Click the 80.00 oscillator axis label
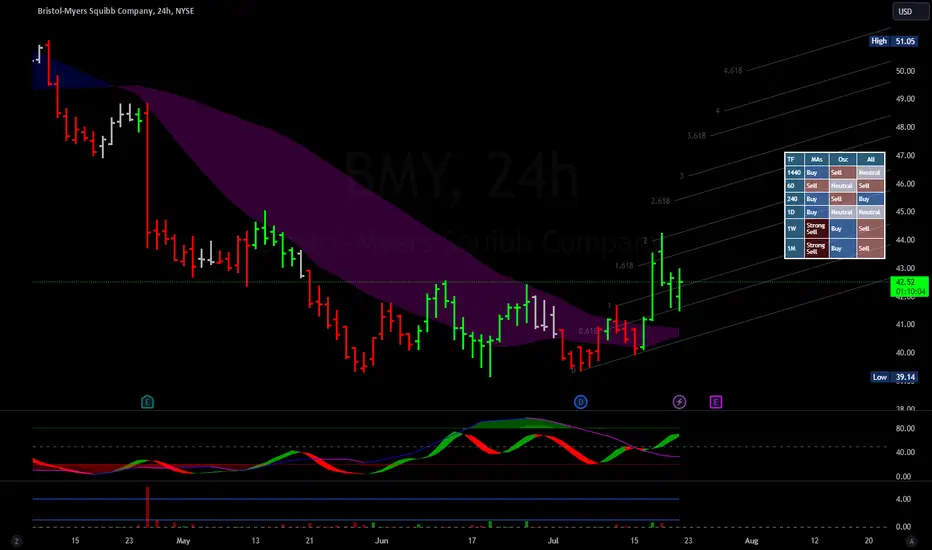This screenshot has width=932, height=550. [x=903, y=428]
